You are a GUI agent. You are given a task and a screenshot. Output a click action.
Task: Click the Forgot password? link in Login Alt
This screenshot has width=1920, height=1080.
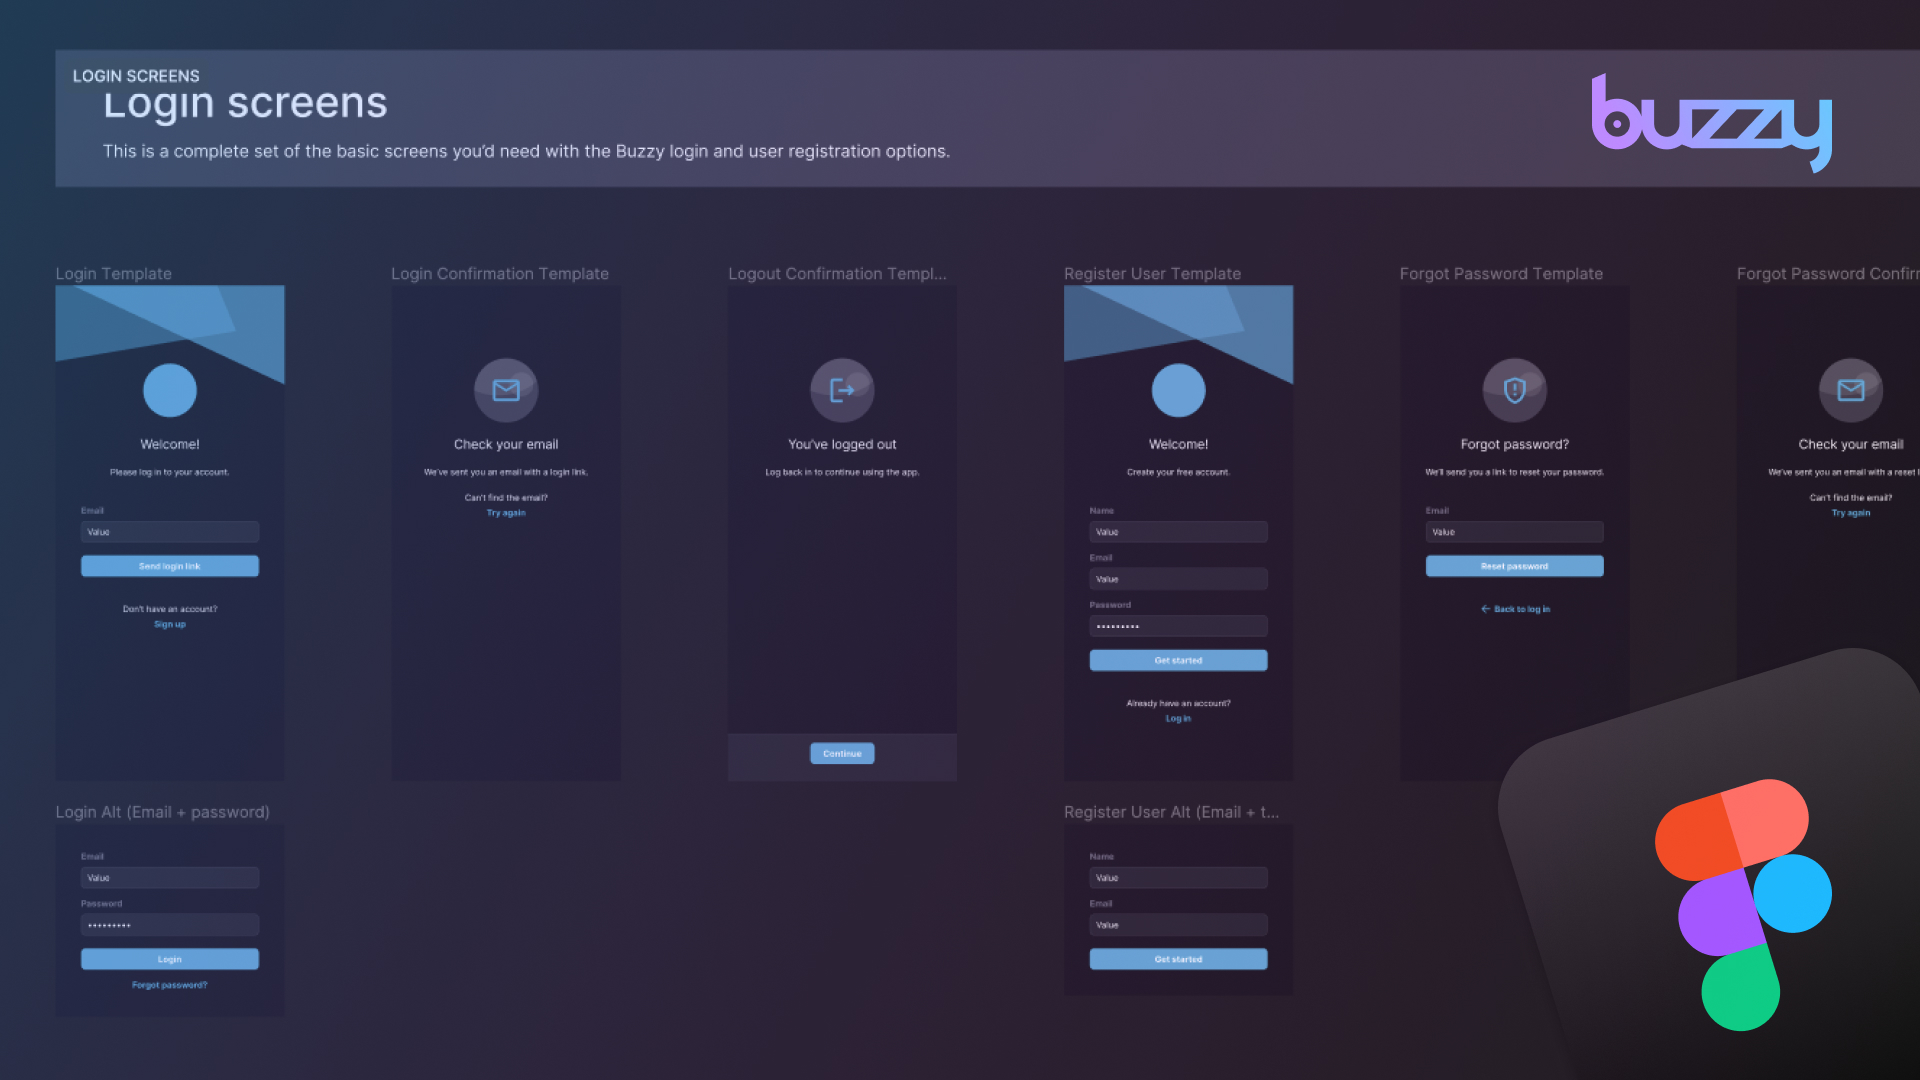[x=170, y=985]
